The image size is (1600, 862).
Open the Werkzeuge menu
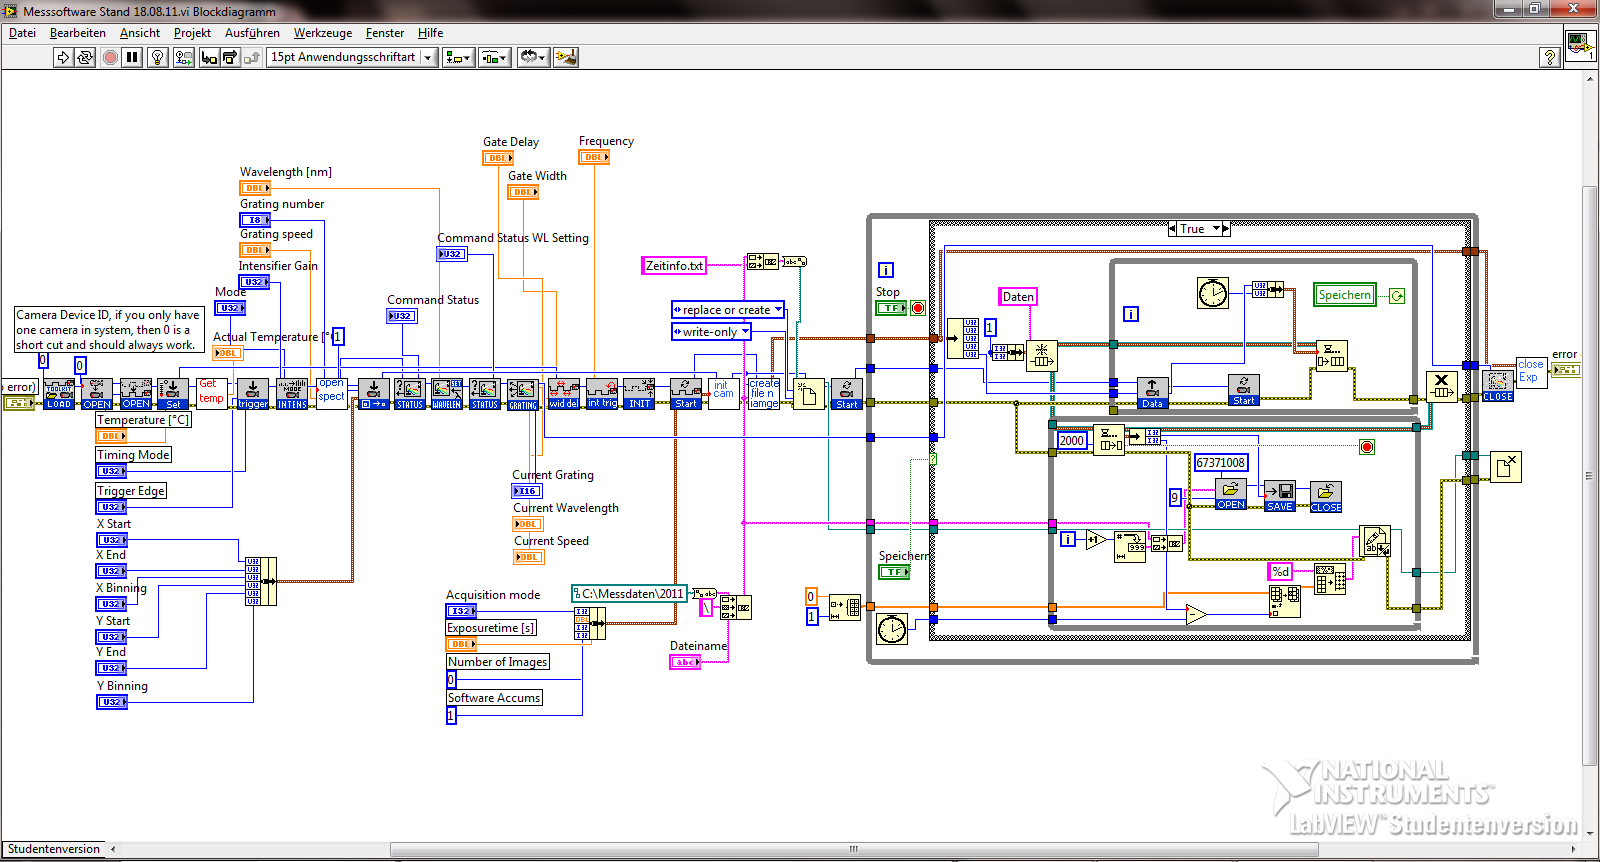[322, 33]
